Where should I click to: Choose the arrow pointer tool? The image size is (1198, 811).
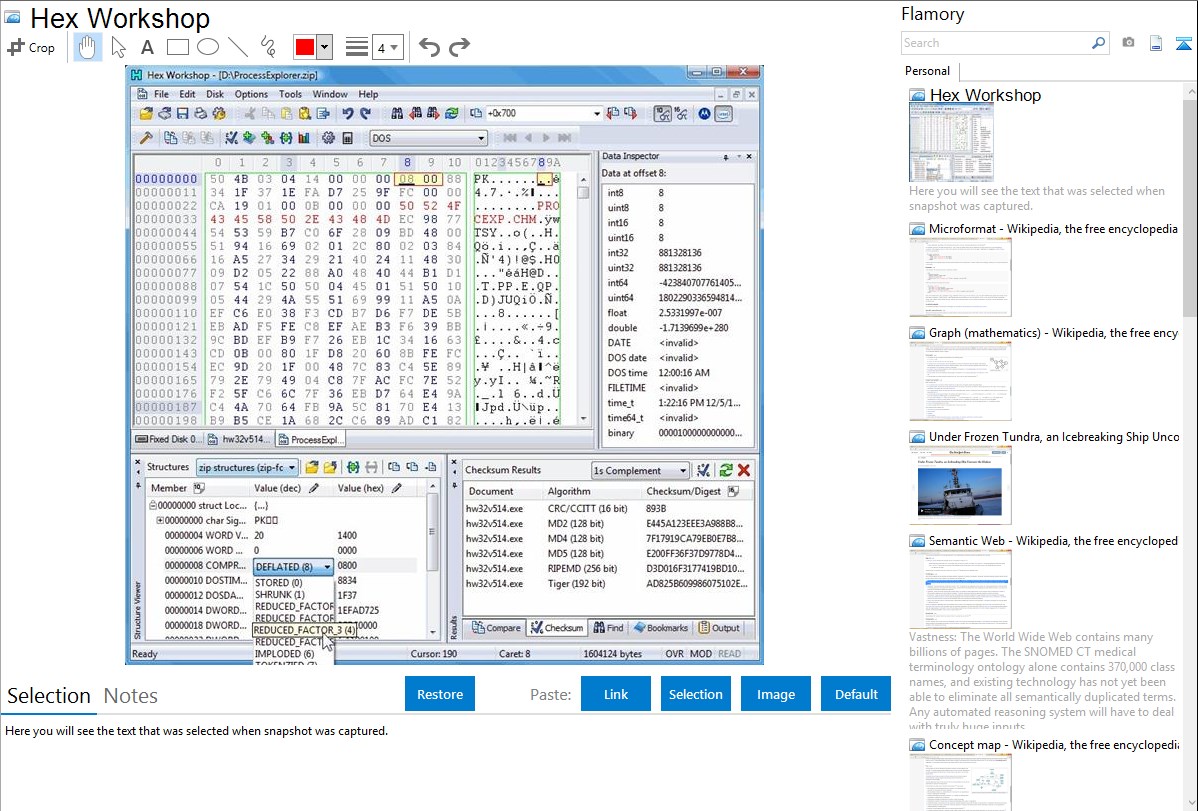click(118, 47)
